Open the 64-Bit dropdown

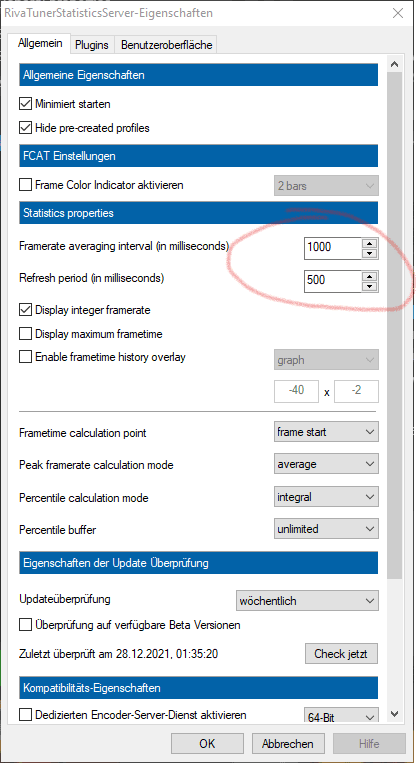[341, 717]
